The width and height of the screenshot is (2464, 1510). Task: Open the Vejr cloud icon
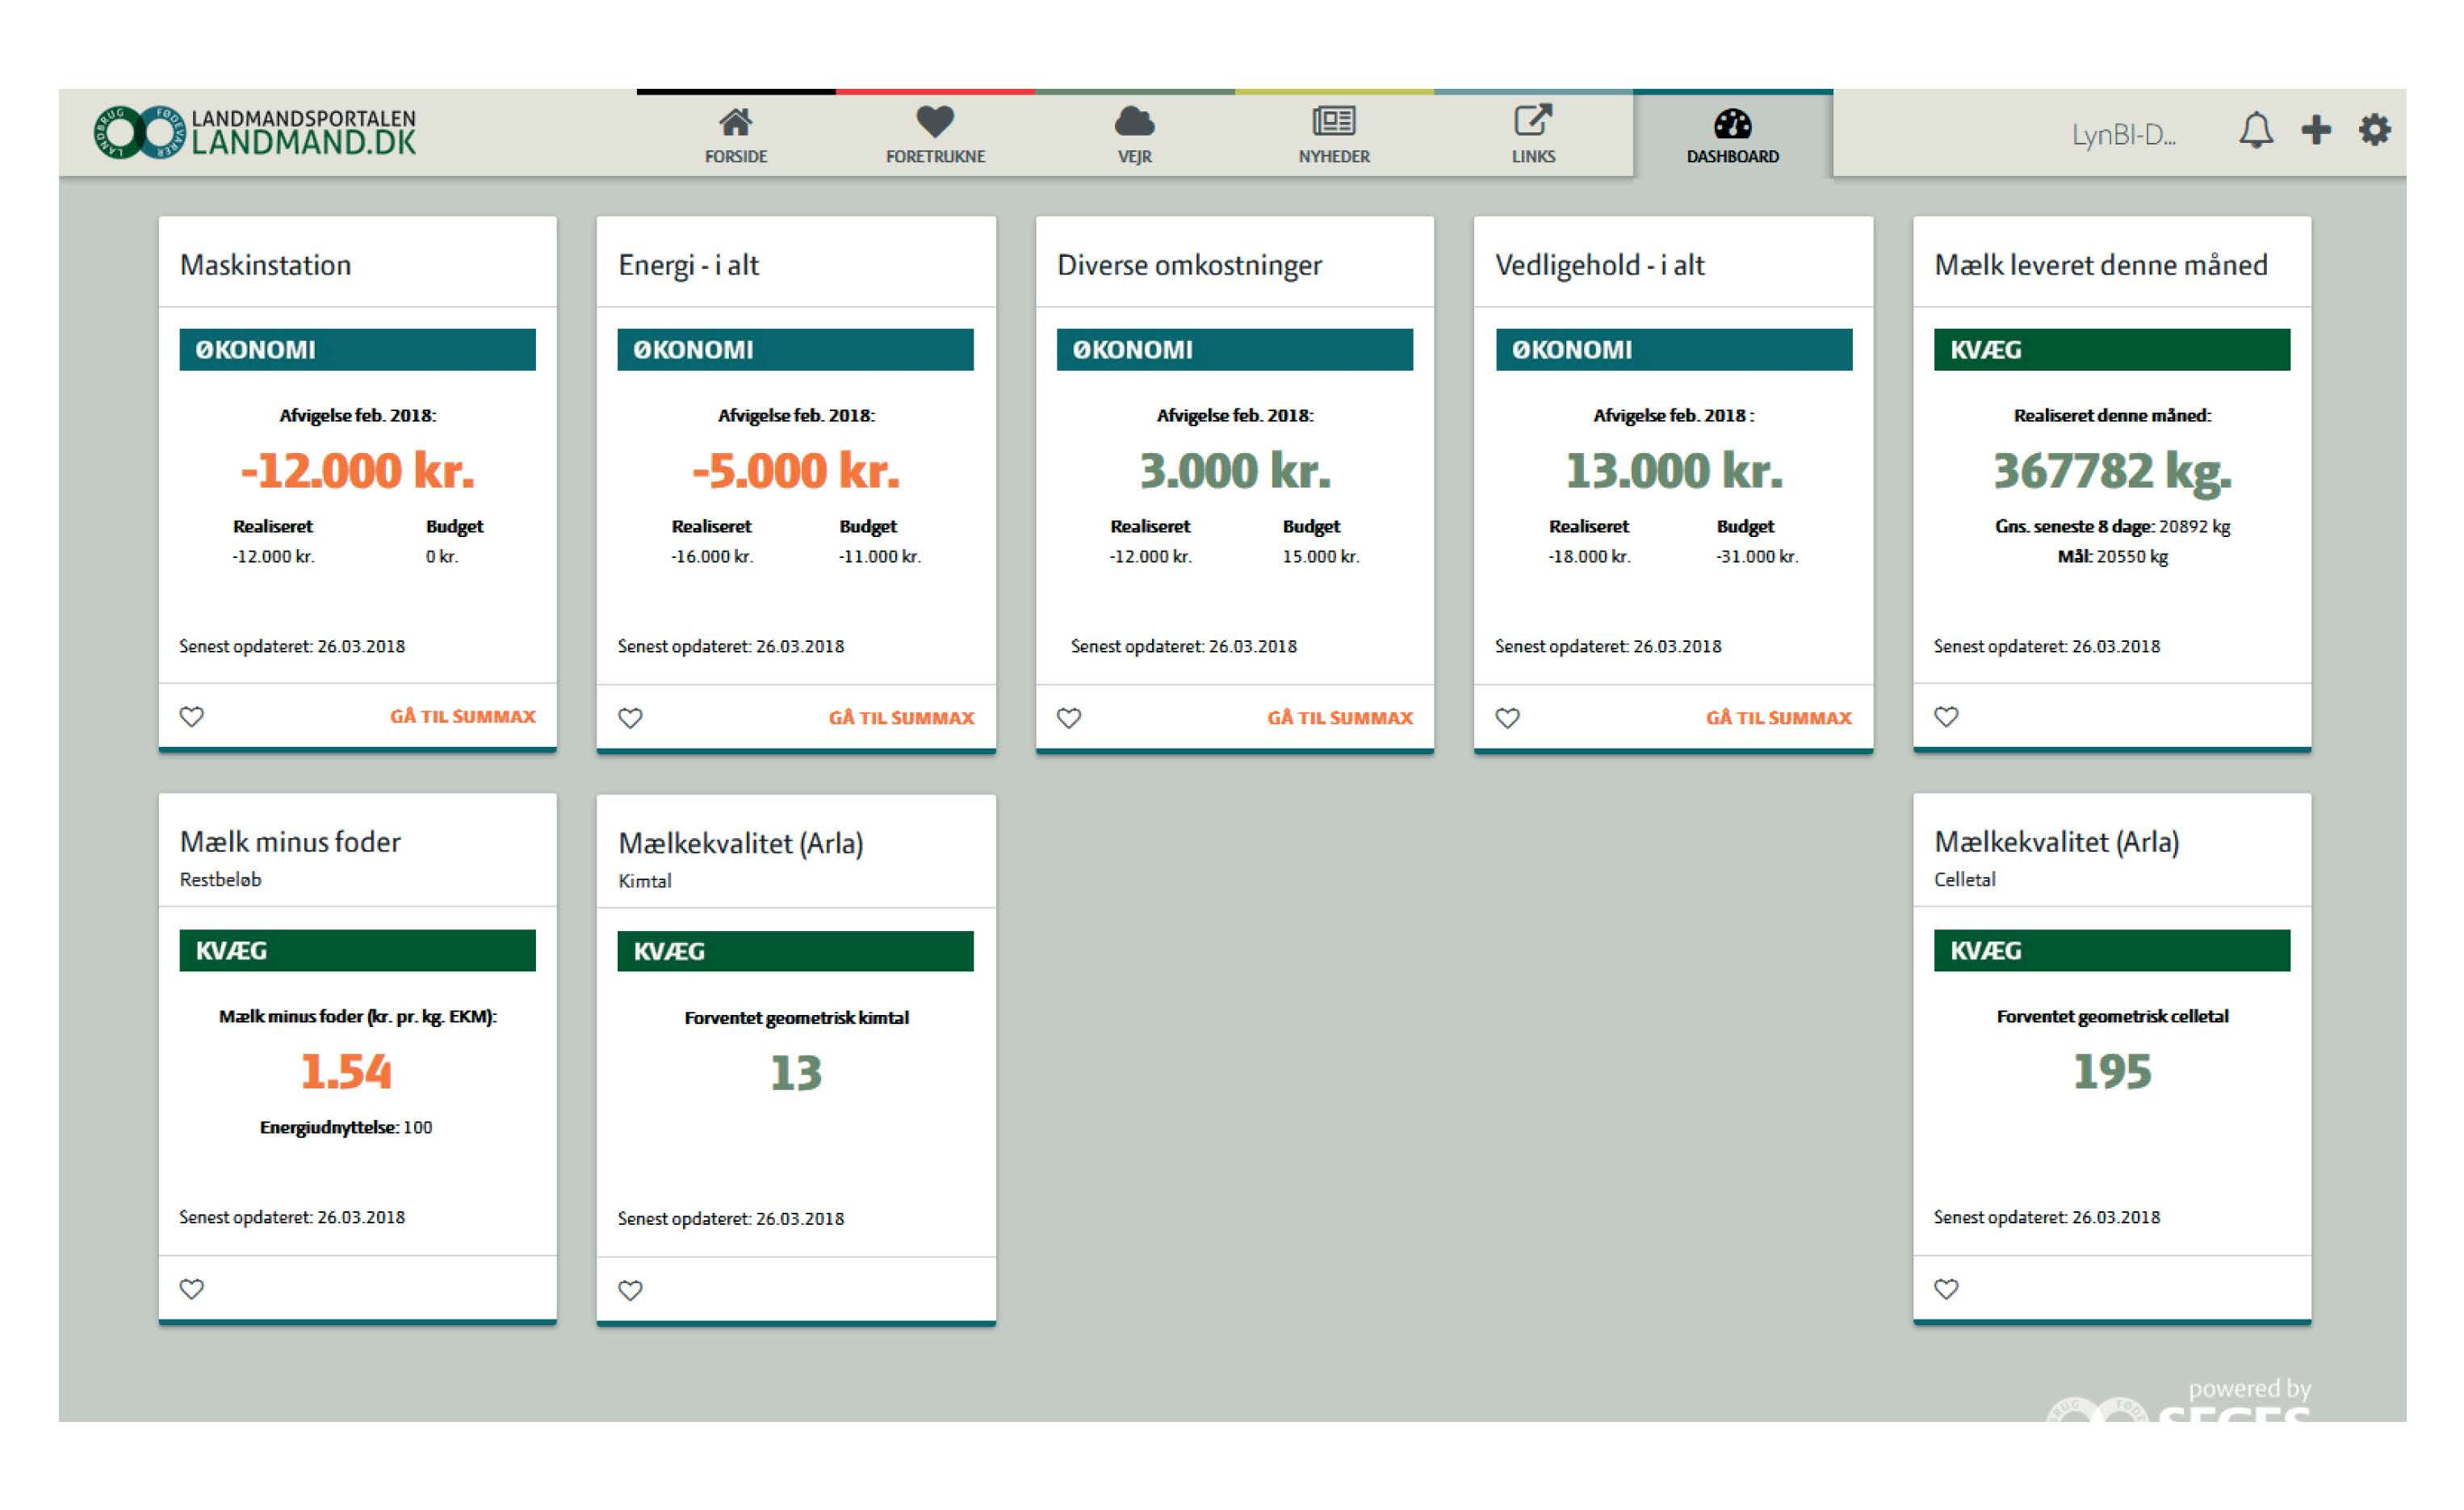1134,123
